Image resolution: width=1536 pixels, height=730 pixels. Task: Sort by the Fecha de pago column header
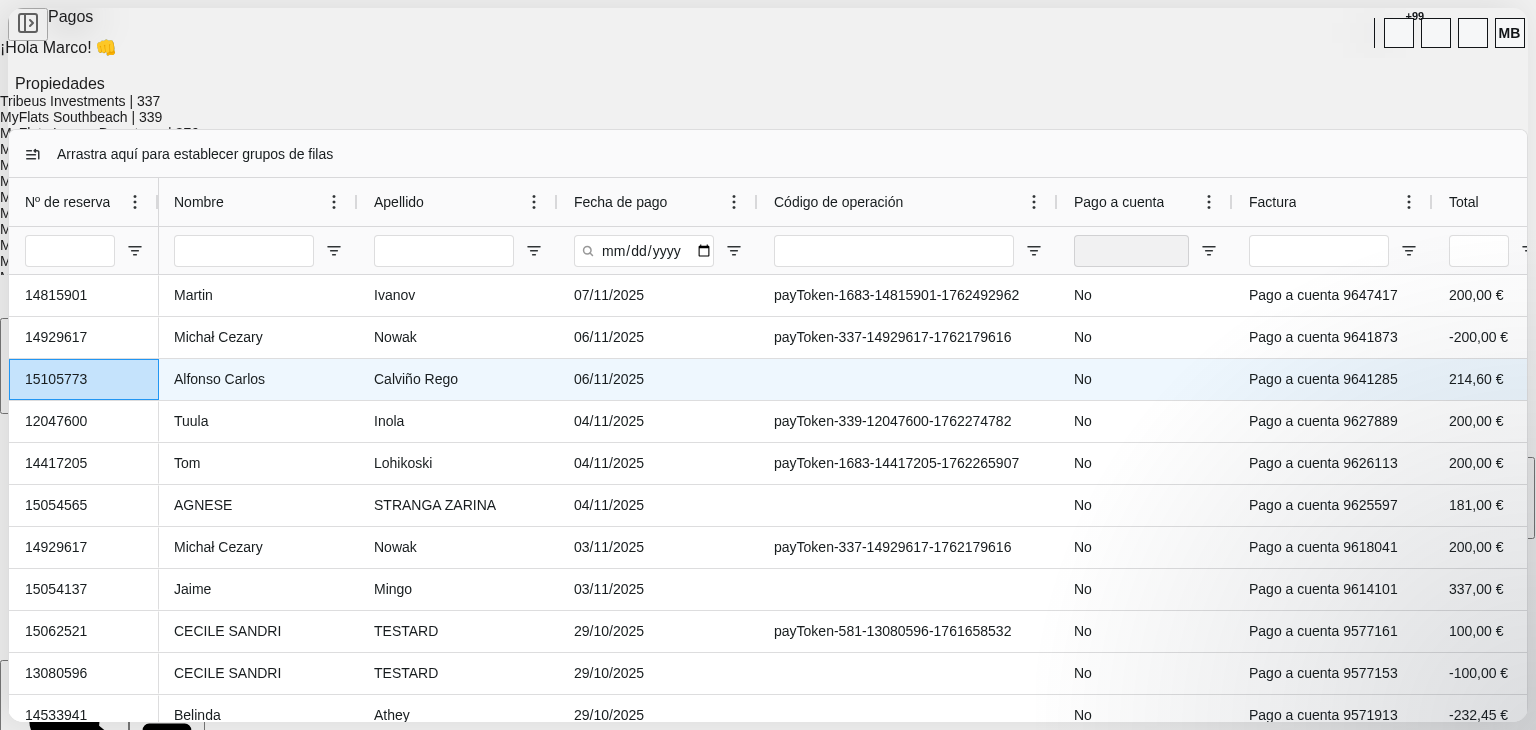pyautogui.click(x=620, y=202)
